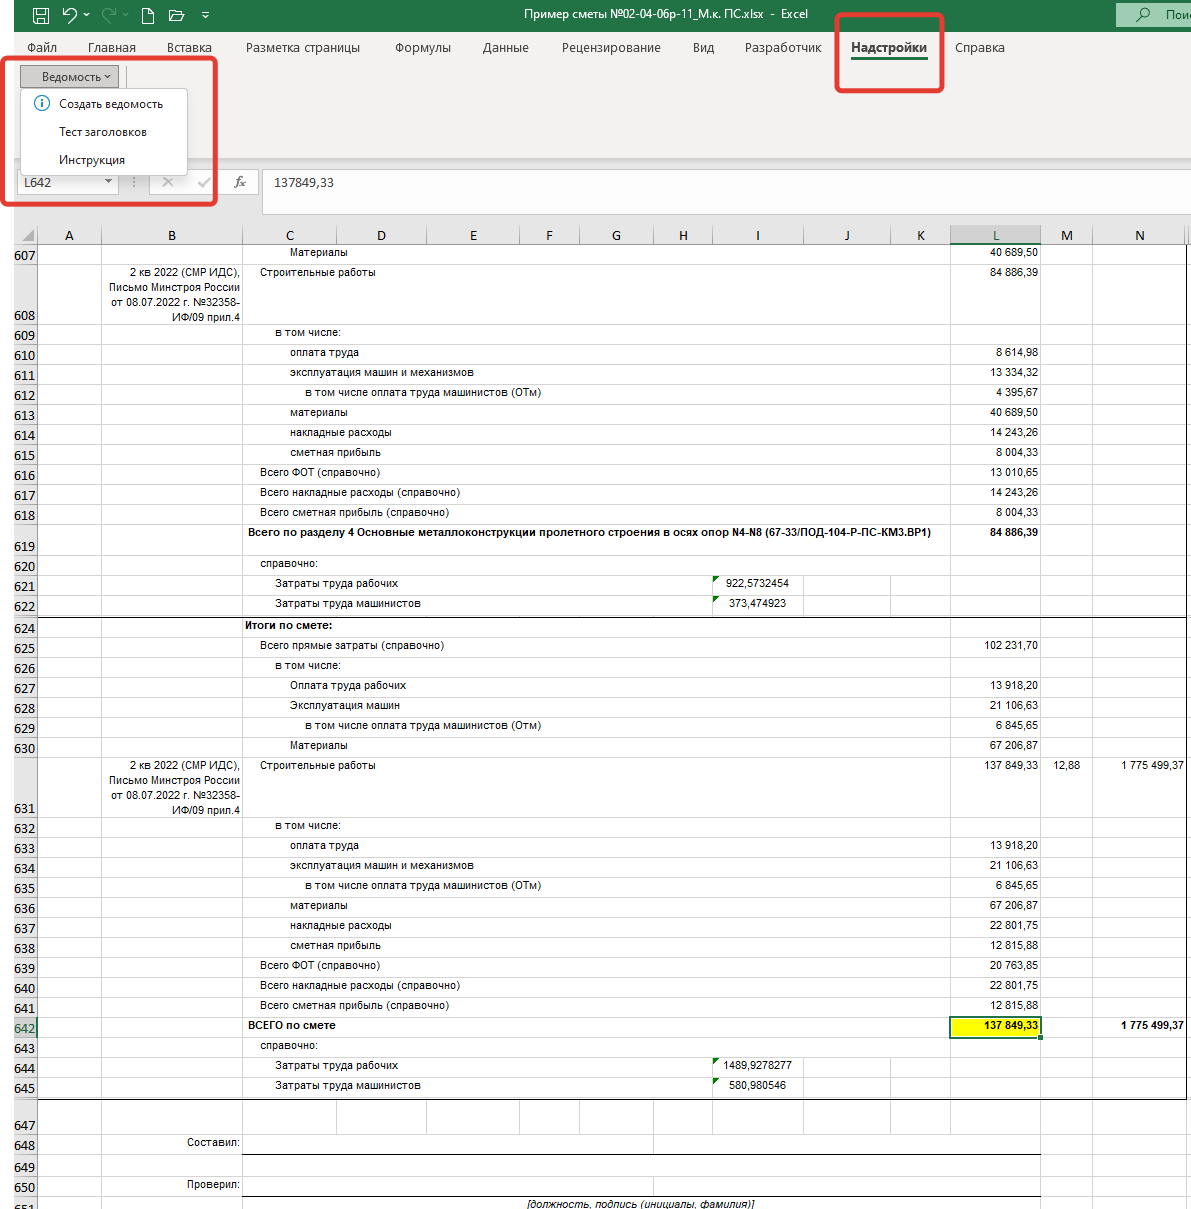1191x1209 pixels.
Task: Expand the Name Box dropdown arrow
Action: [108, 182]
